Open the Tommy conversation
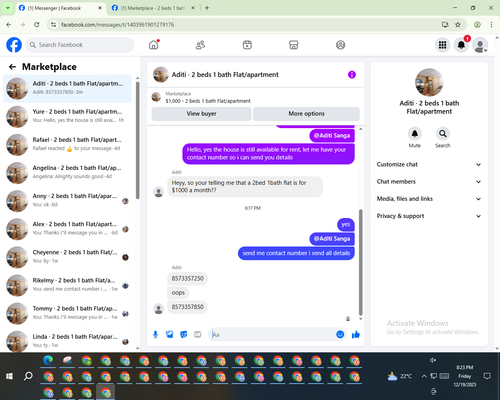500x400 pixels. [x=67, y=314]
